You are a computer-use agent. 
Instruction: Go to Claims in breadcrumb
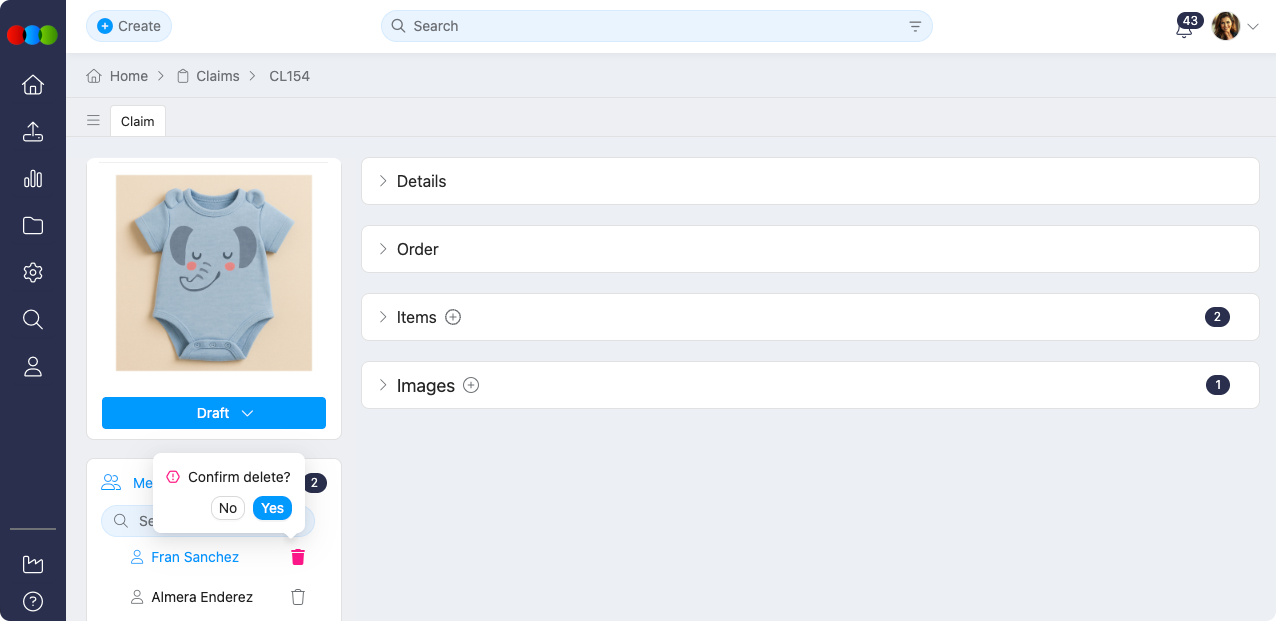217,76
